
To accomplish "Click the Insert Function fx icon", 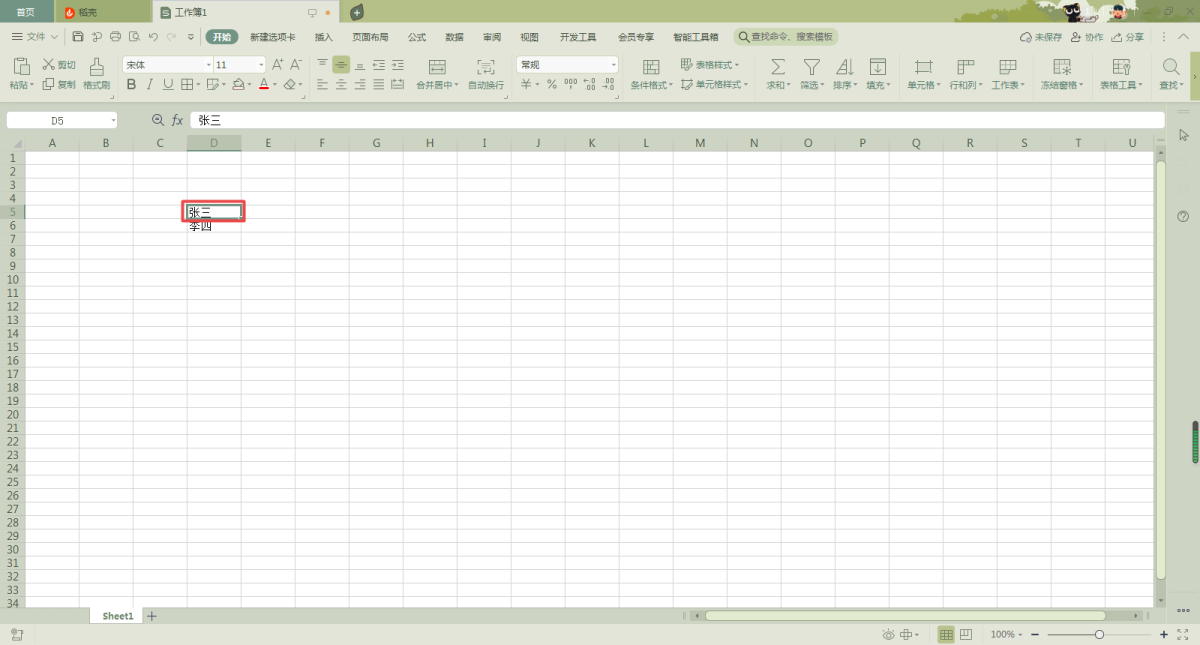I will pyautogui.click(x=177, y=120).
